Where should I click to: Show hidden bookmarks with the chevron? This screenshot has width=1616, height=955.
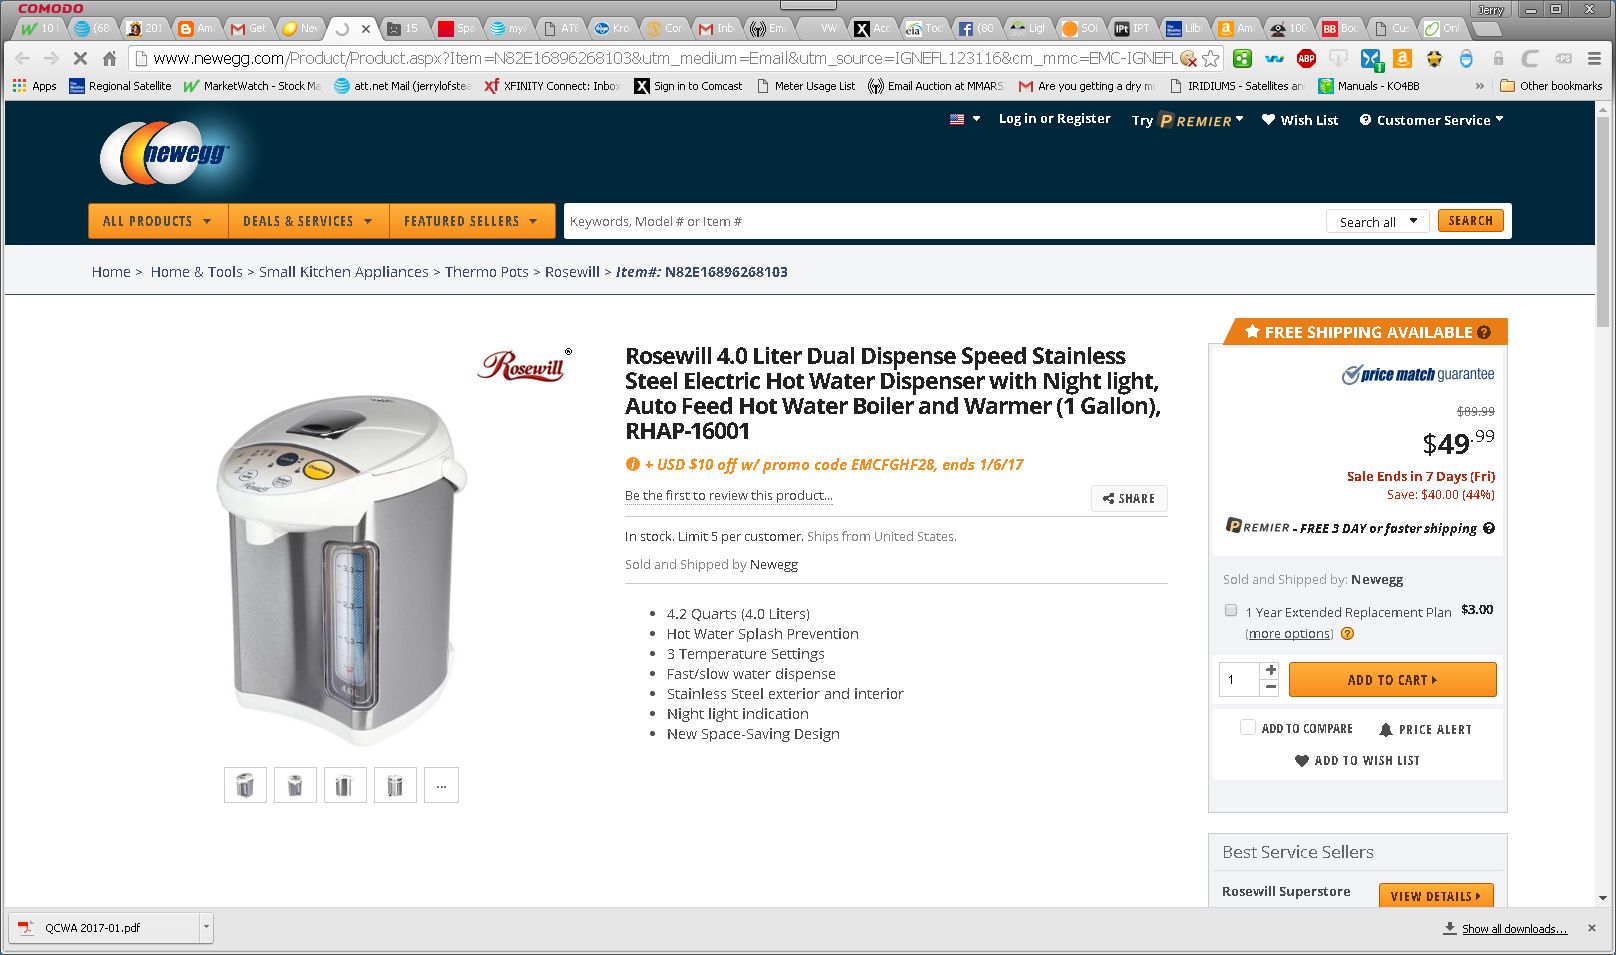point(1480,86)
